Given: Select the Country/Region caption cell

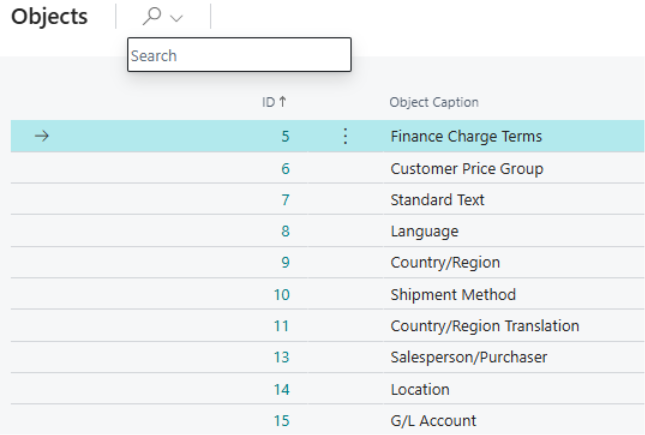Looking at the screenshot, I should click(445, 263).
